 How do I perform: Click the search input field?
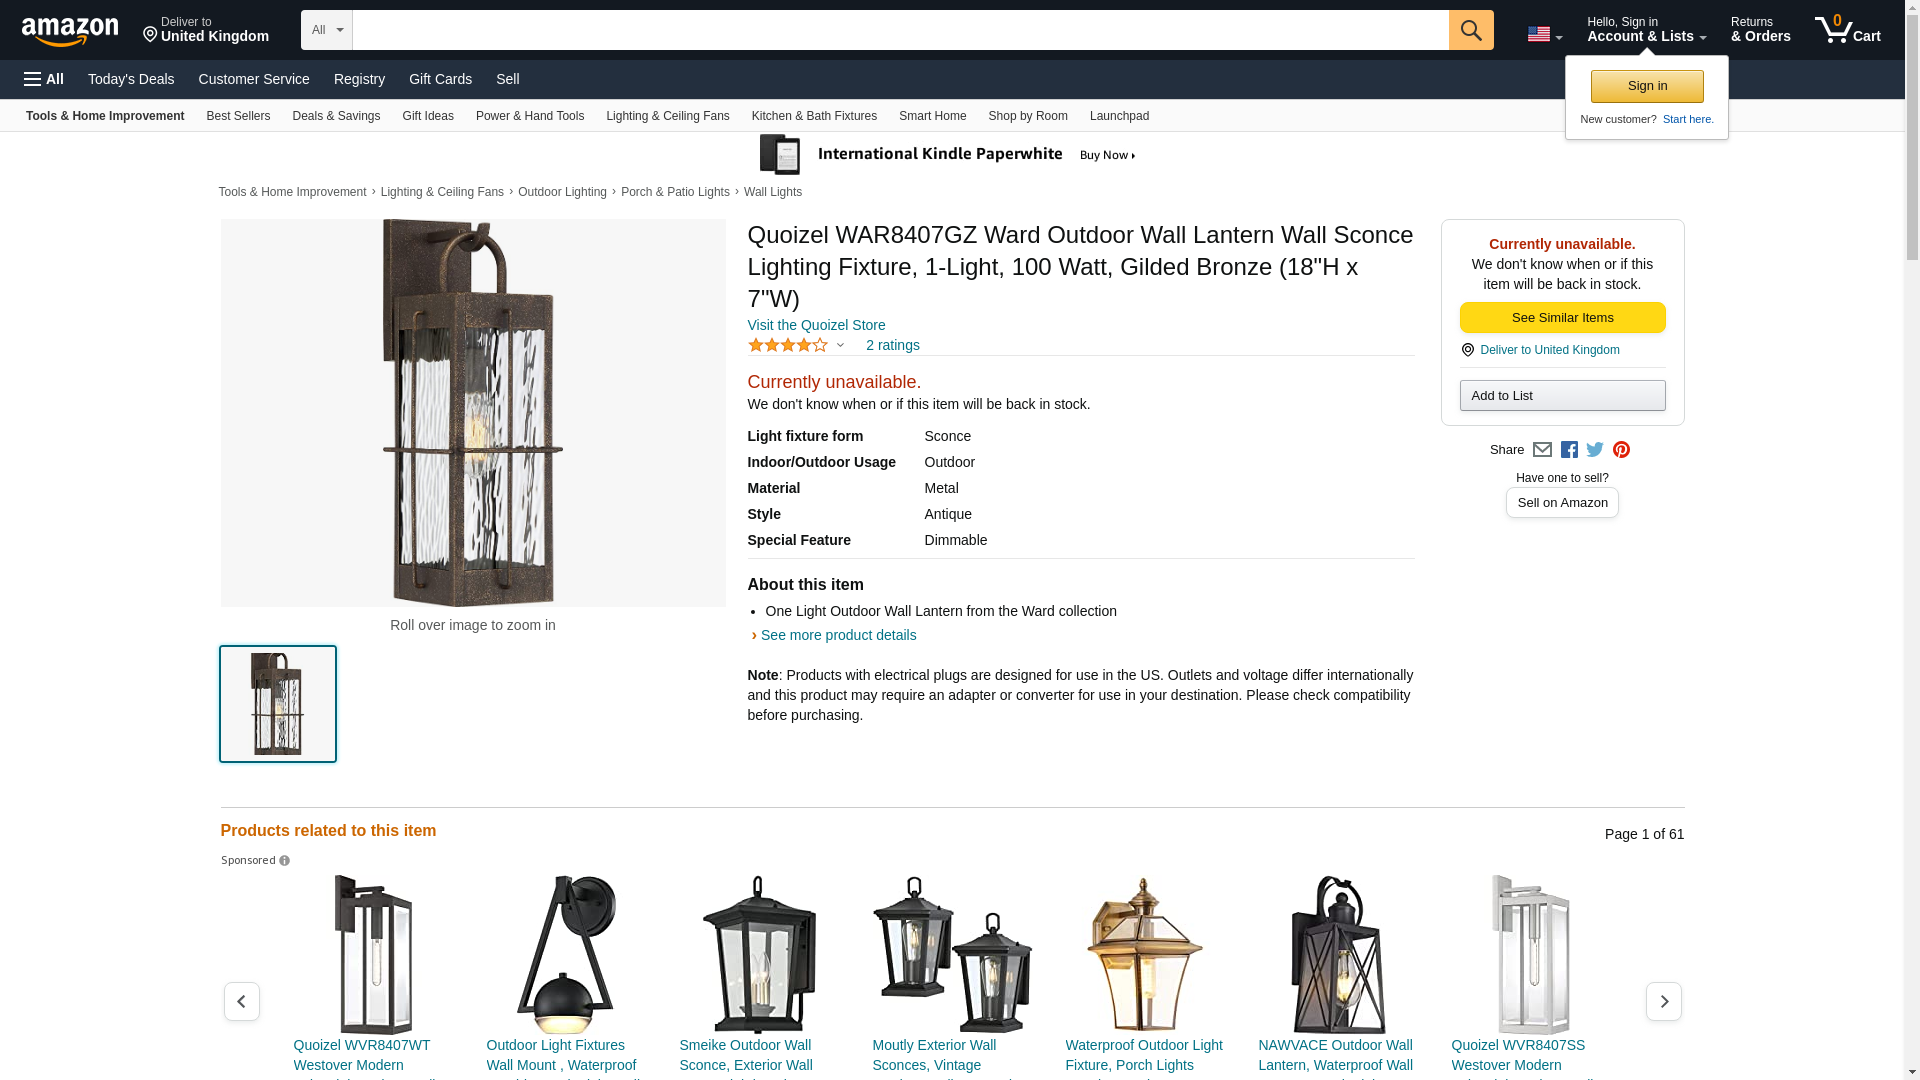(x=900, y=30)
